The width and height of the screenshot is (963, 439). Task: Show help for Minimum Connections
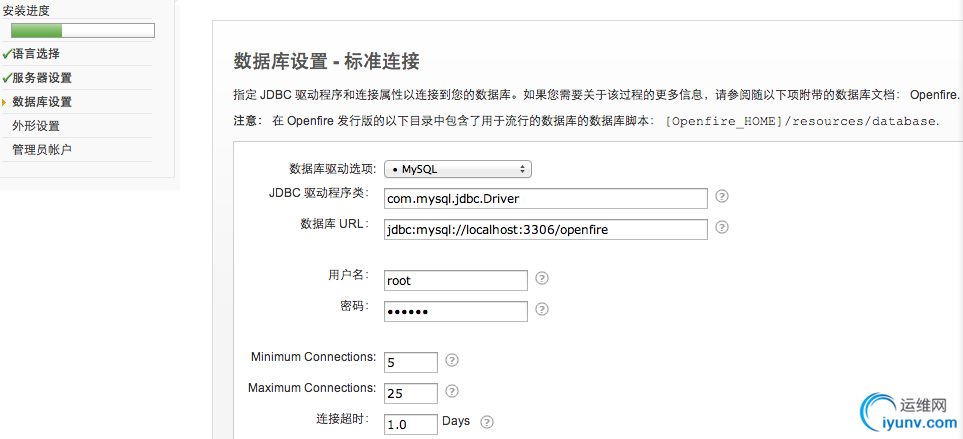click(x=452, y=360)
